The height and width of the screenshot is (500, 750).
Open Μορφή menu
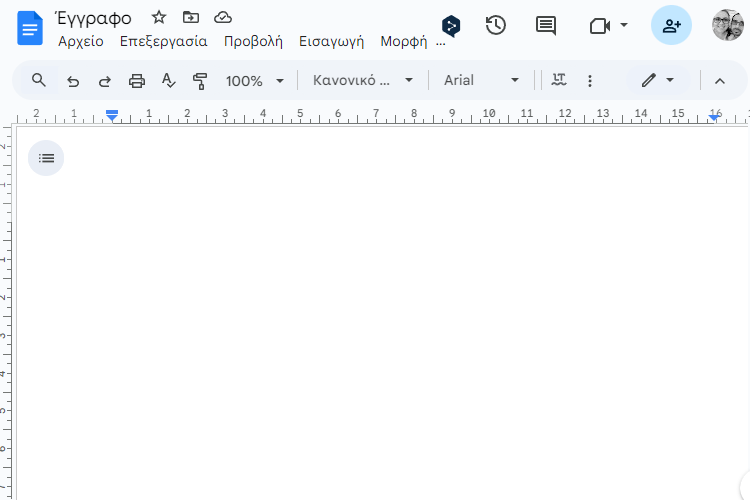point(404,42)
